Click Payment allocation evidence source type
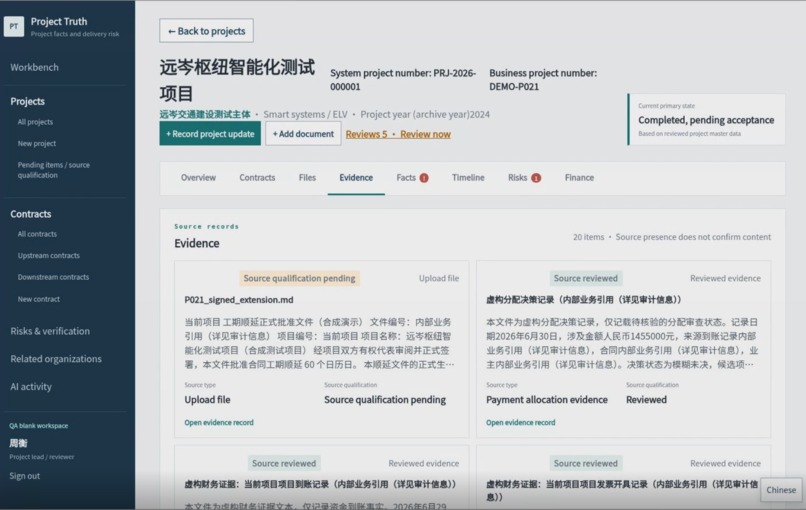 point(547,399)
